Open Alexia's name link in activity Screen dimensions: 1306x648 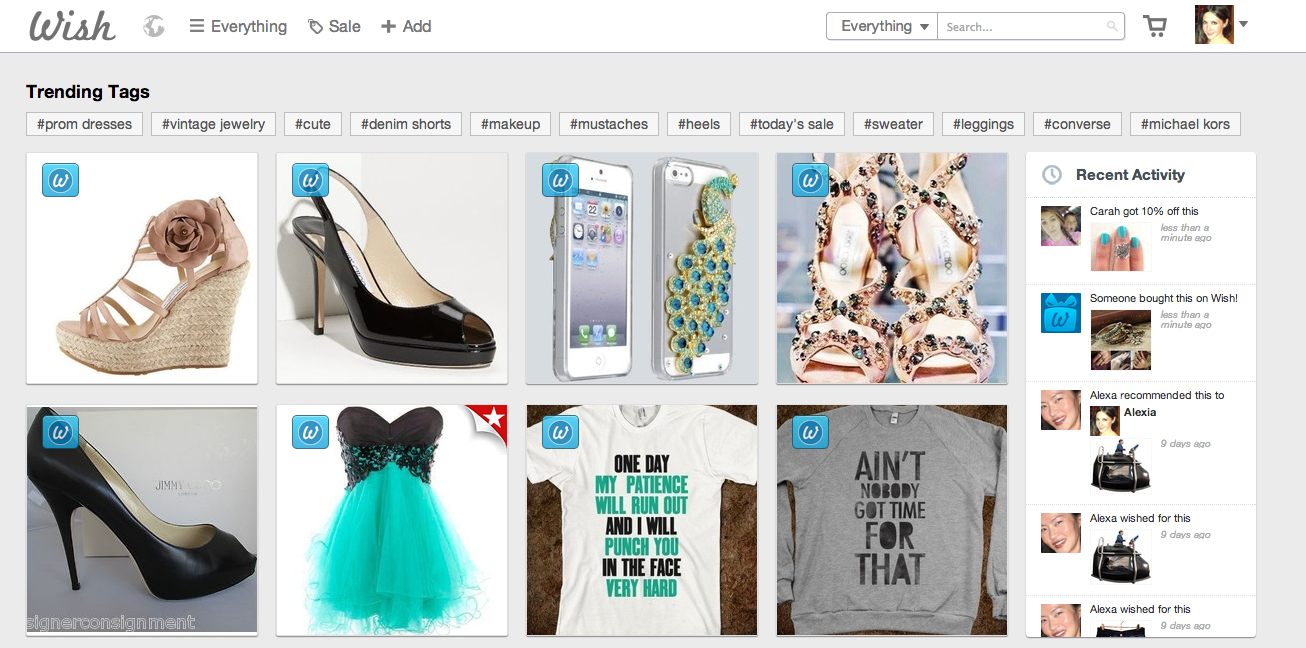(x=1140, y=412)
